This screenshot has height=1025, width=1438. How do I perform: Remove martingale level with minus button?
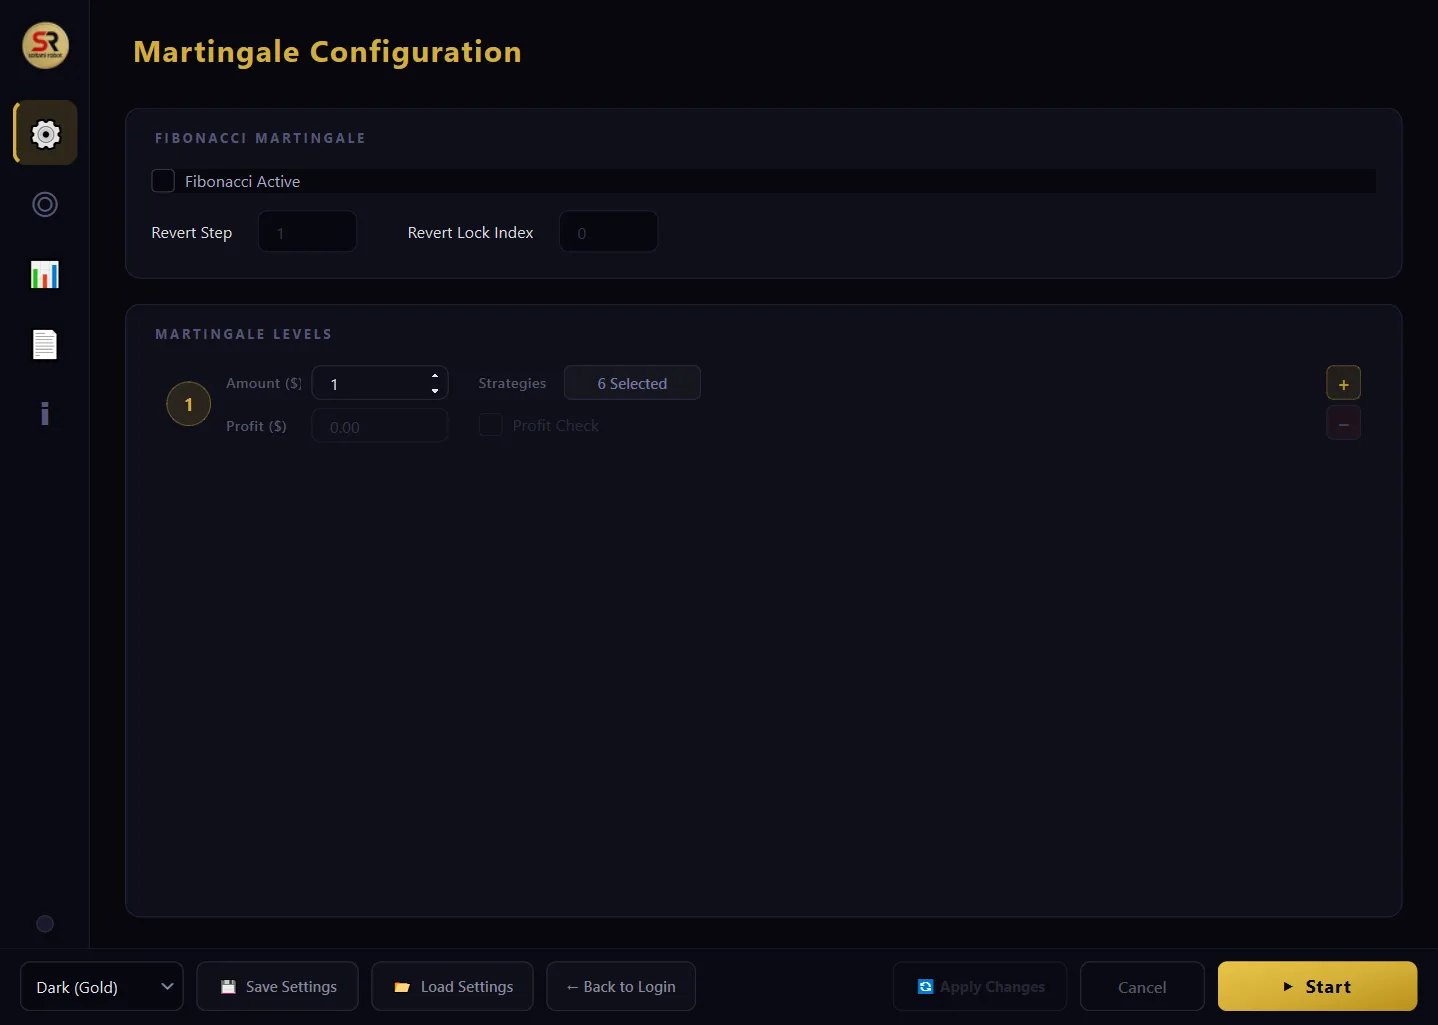tap(1343, 424)
